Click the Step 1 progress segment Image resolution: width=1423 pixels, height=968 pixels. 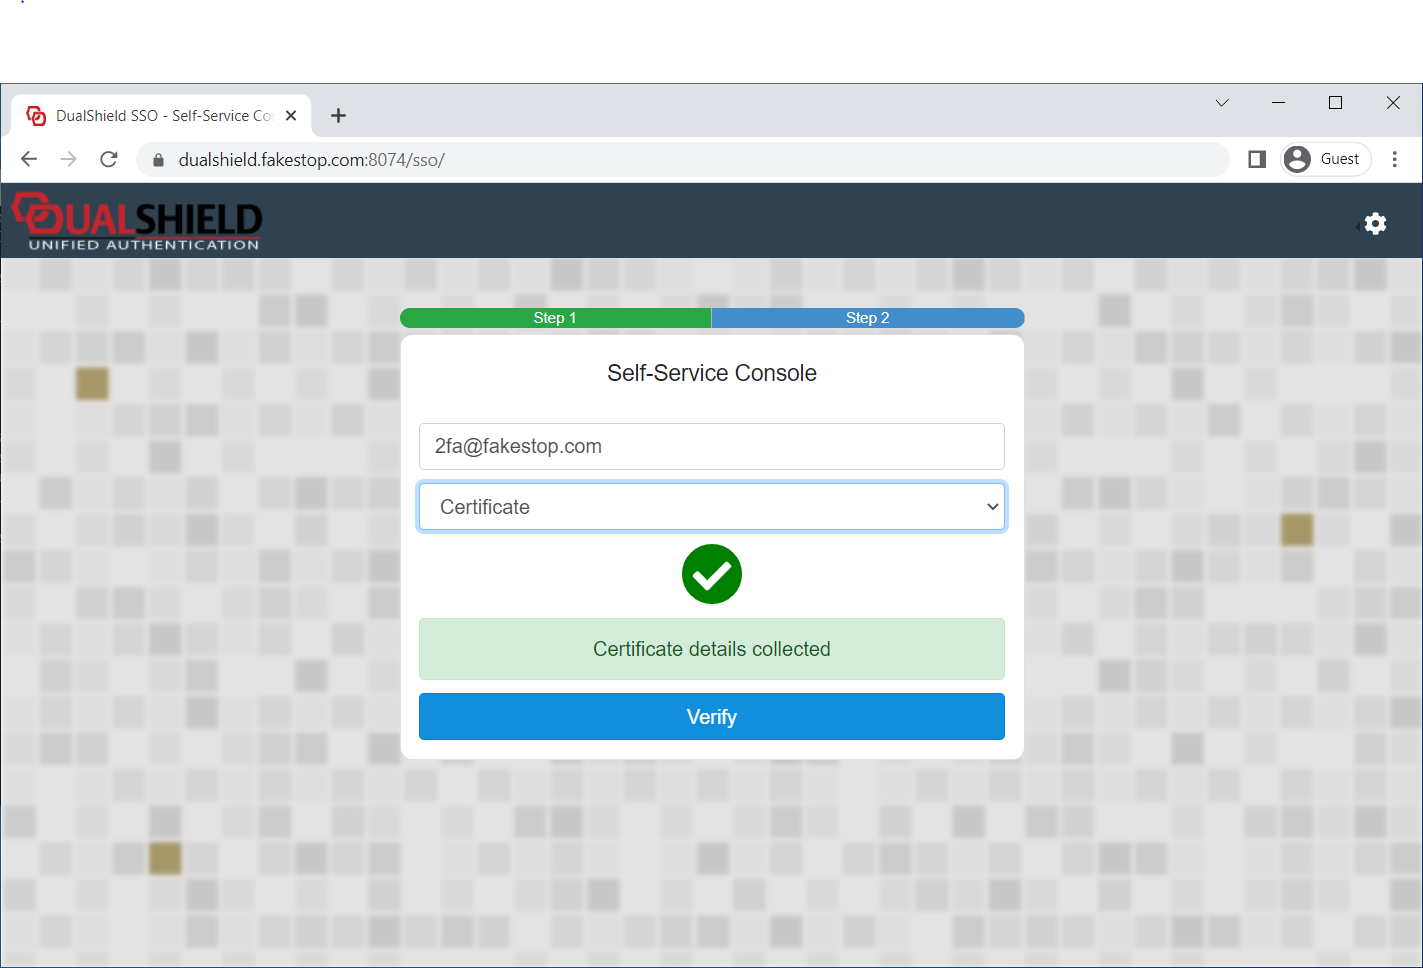pos(555,318)
